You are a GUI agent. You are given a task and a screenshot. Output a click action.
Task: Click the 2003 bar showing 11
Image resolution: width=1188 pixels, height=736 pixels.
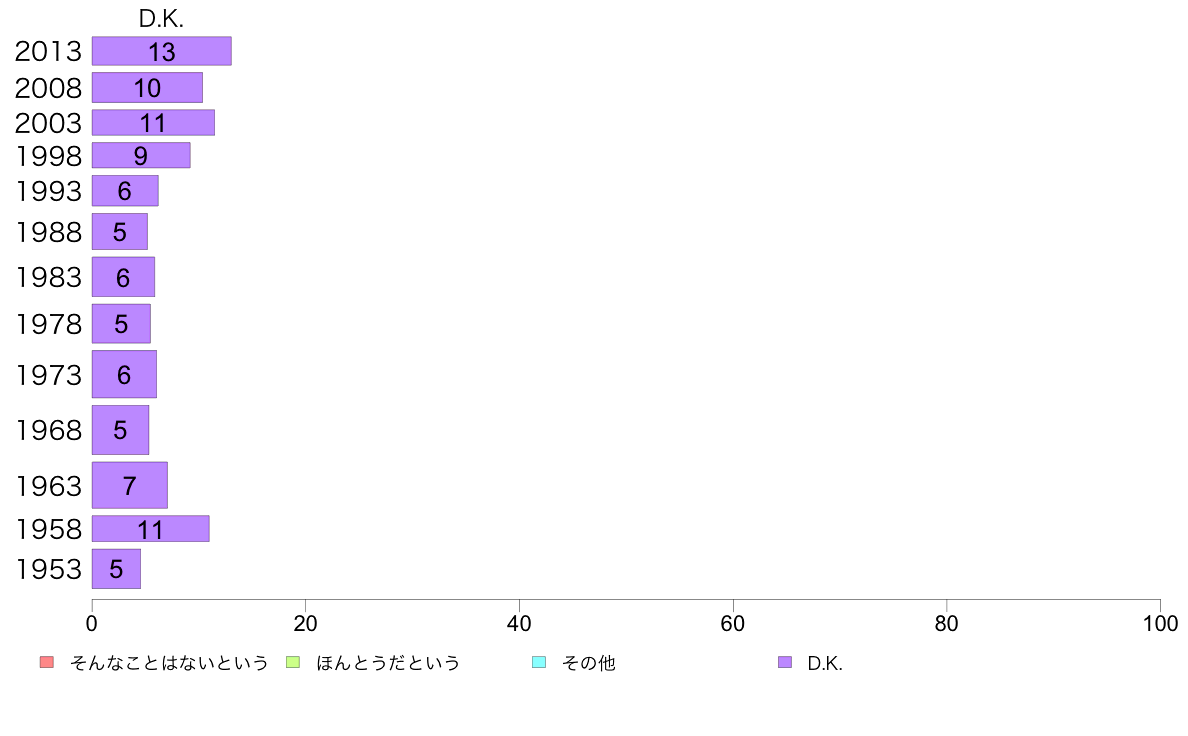[153, 123]
